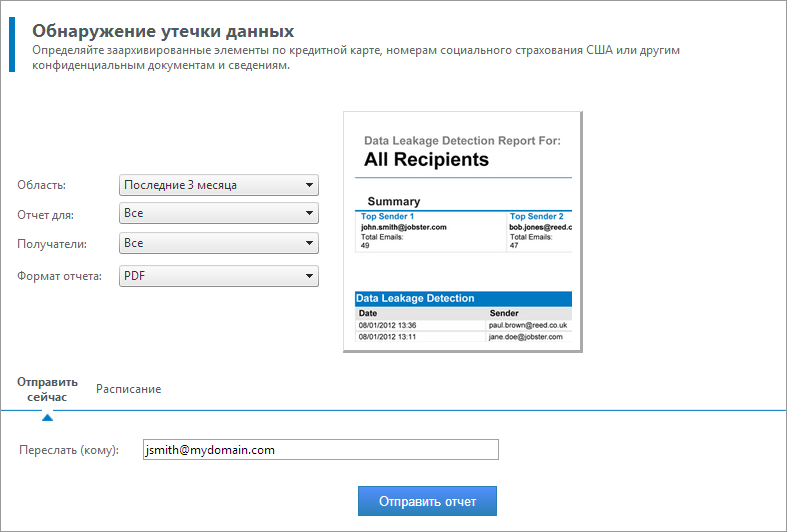Click the Отправить отчет button
787x532 pixels.
427,501
